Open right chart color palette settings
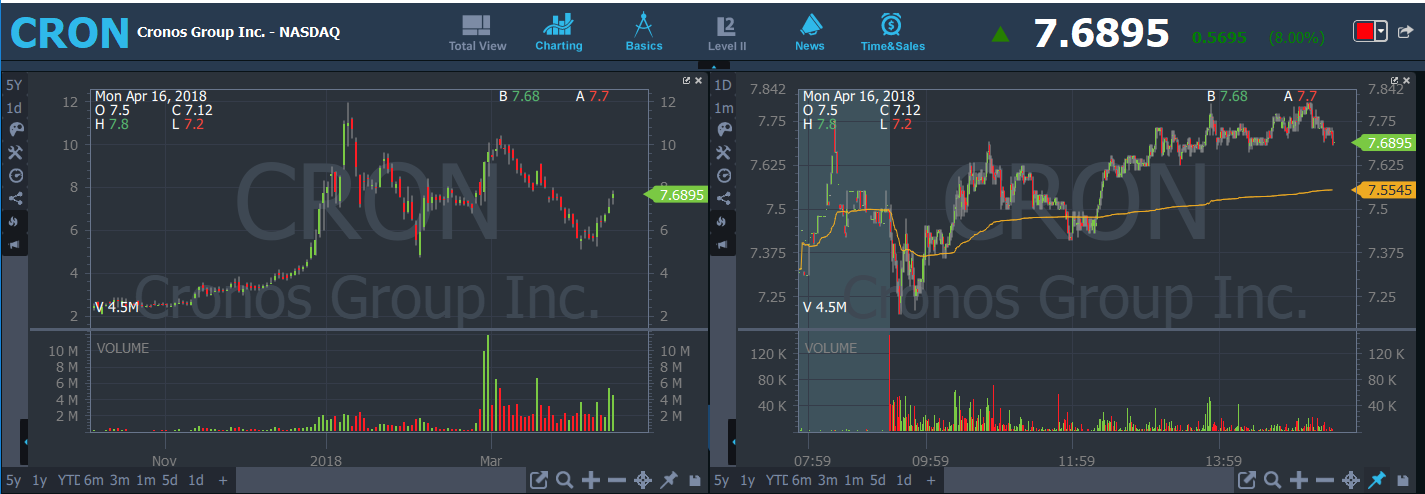The image size is (1425, 494). 723,129
